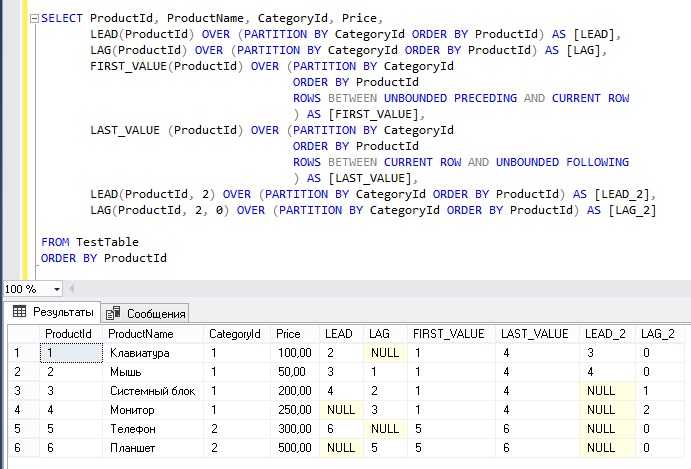
Task: Click the grid's top-left select-all corner
Action: [x=19, y=334]
